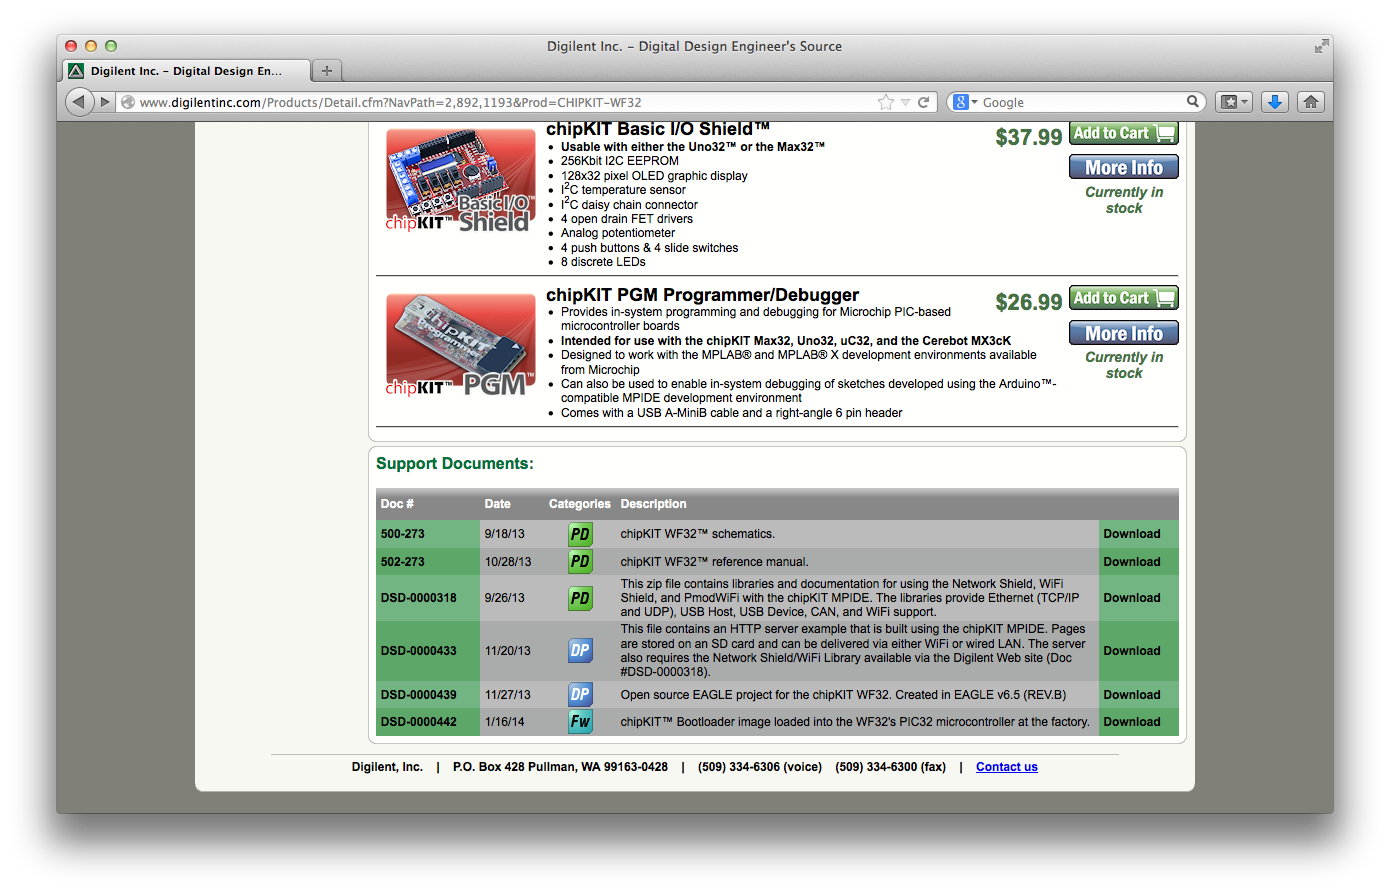Add chipKIT Basic I/O Shield to cart

(1124, 133)
